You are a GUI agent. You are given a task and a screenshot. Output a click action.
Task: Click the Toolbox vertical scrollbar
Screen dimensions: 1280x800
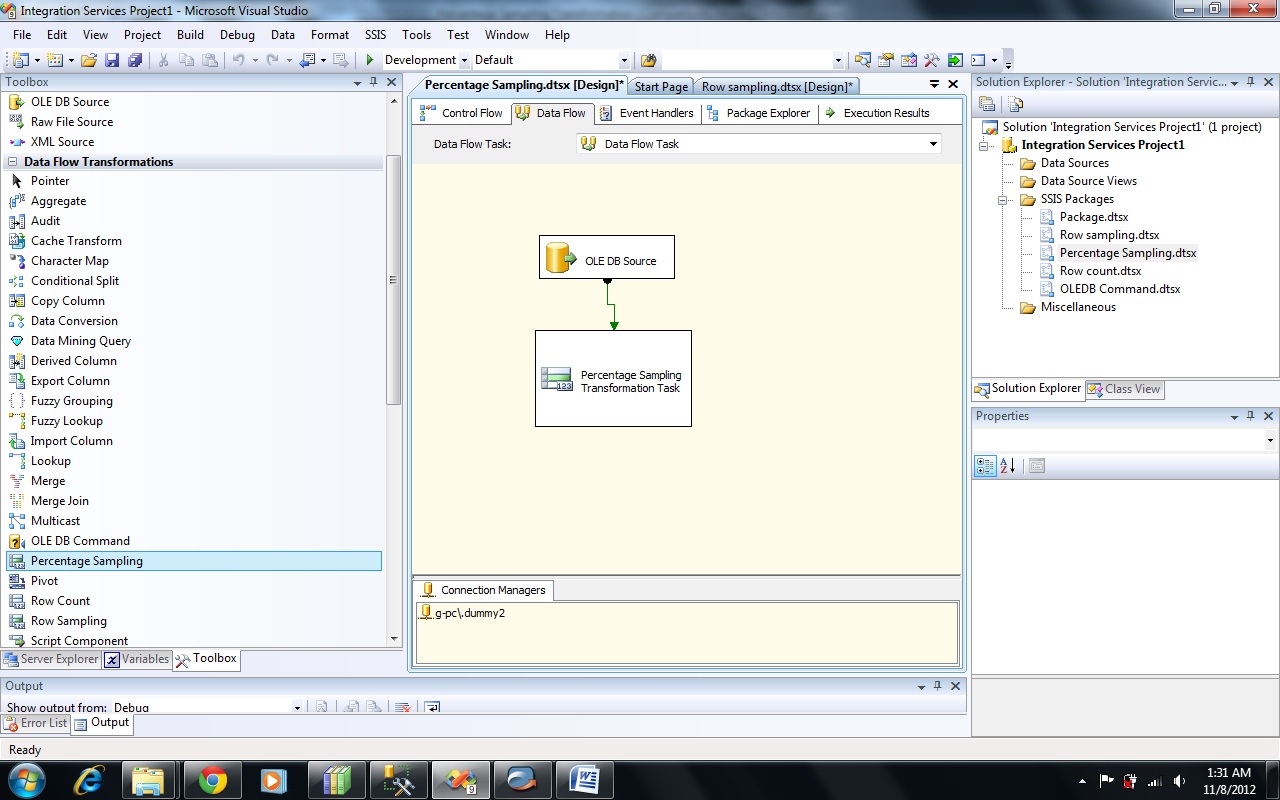coord(394,280)
